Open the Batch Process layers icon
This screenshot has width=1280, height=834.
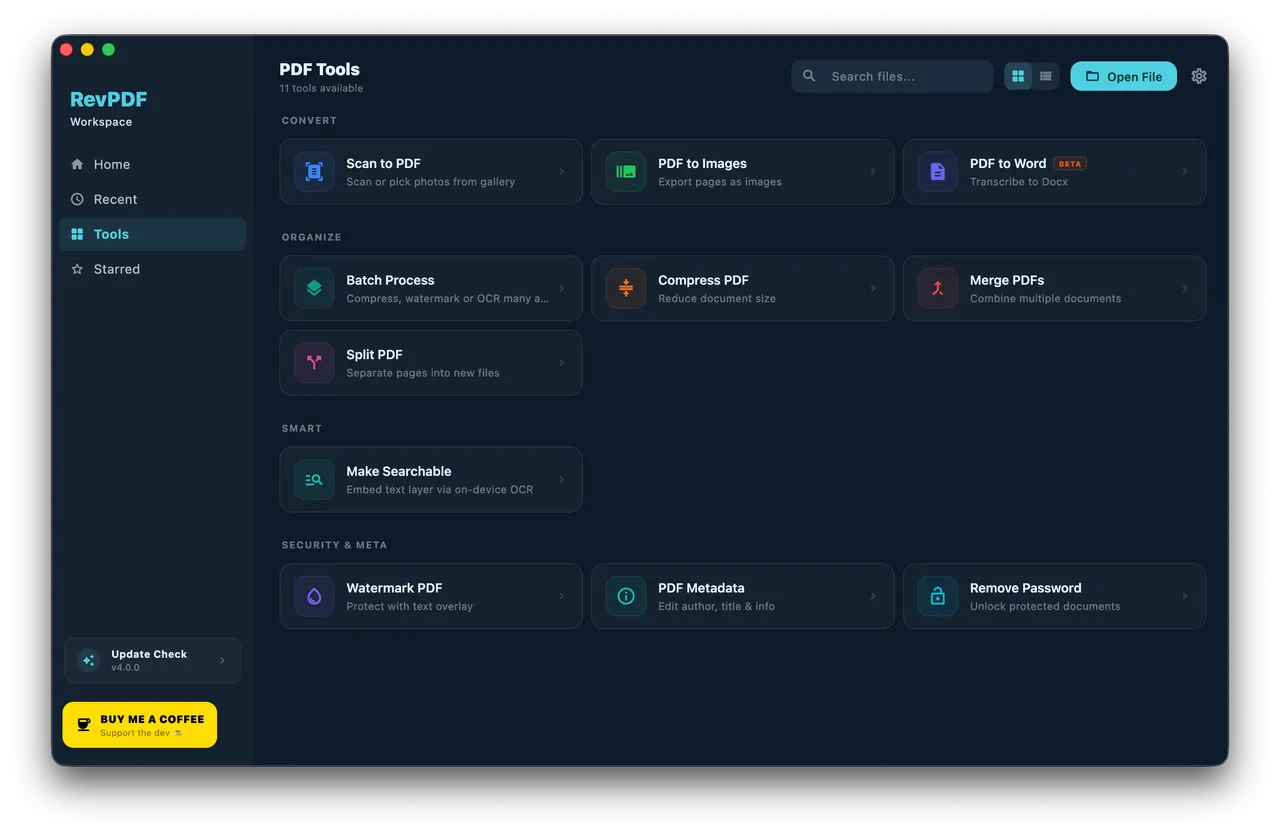click(x=314, y=288)
